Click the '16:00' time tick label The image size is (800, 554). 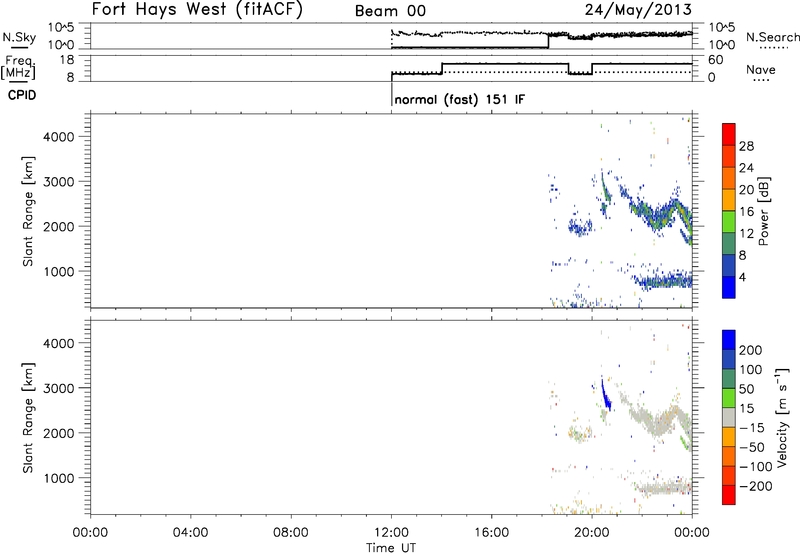(x=492, y=533)
